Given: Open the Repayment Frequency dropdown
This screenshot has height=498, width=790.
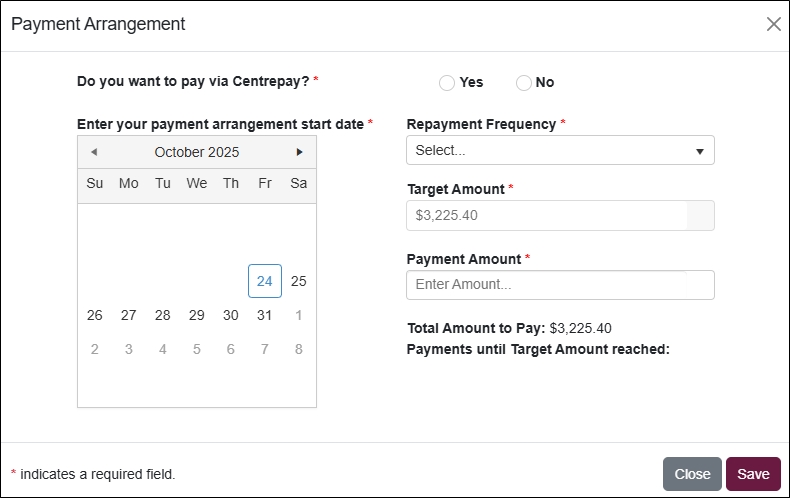Looking at the screenshot, I should point(560,150).
